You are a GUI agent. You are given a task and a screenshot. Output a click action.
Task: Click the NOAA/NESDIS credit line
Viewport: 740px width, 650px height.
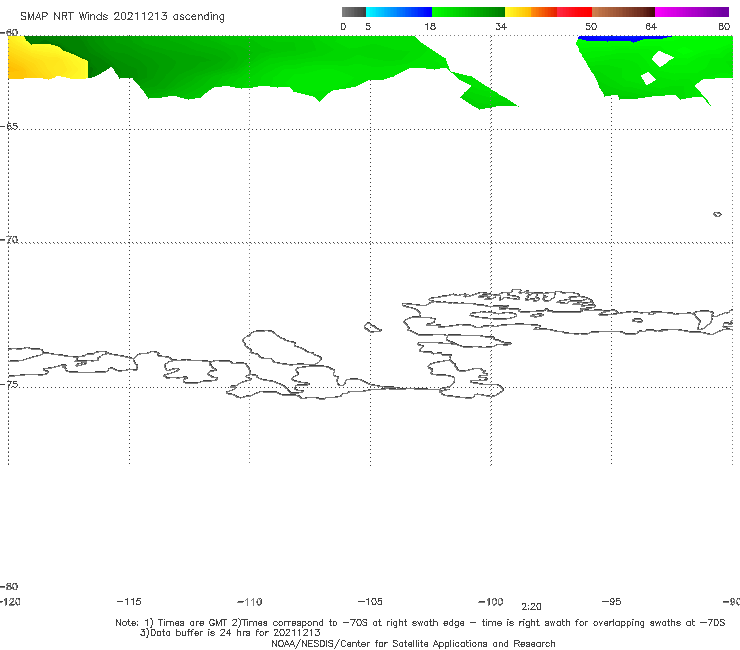click(413, 644)
